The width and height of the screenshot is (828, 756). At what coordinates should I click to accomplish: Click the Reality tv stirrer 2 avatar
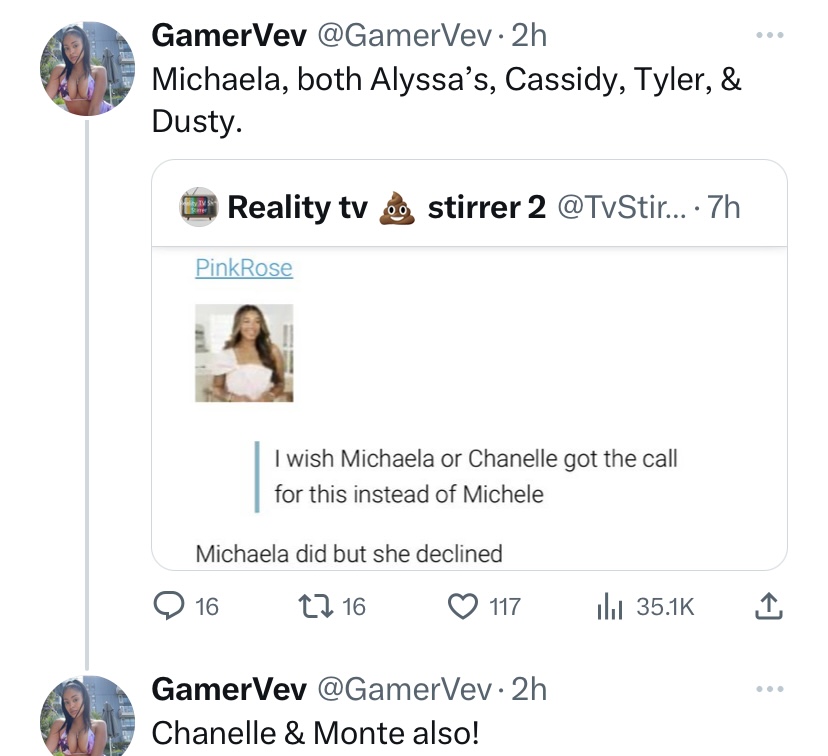click(x=199, y=207)
